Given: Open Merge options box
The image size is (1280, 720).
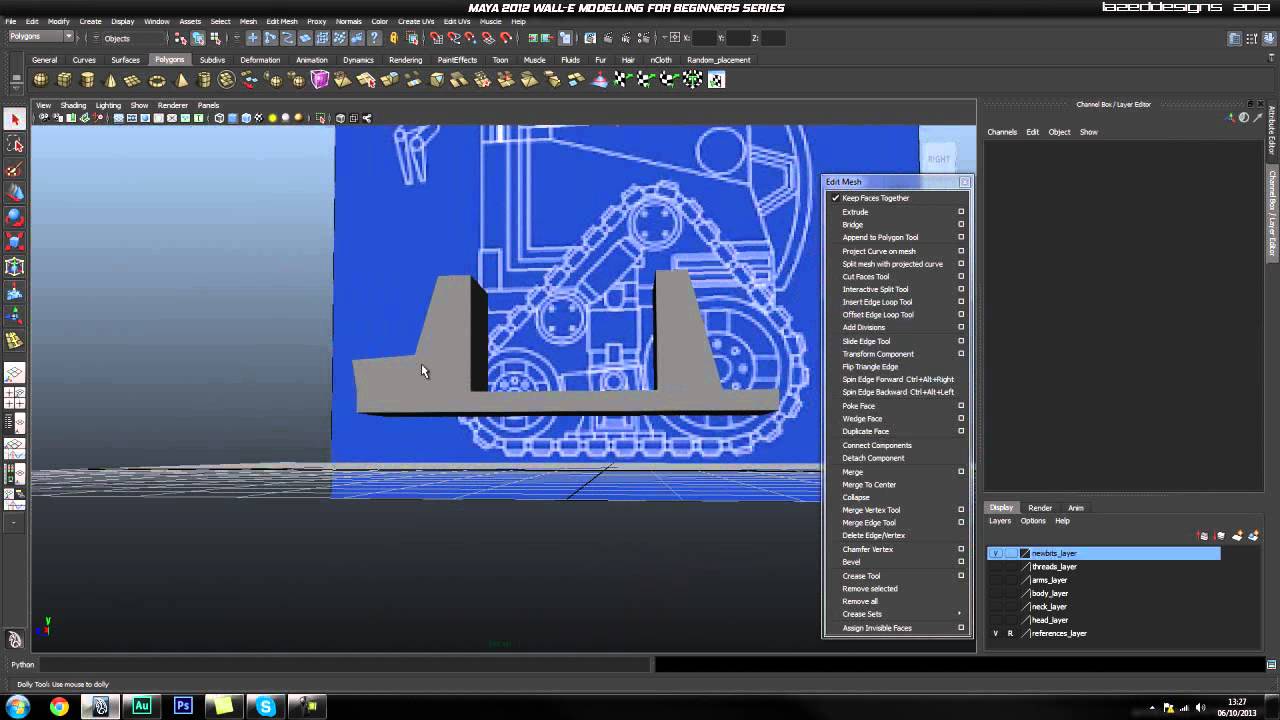Looking at the screenshot, I should point(961,472).
